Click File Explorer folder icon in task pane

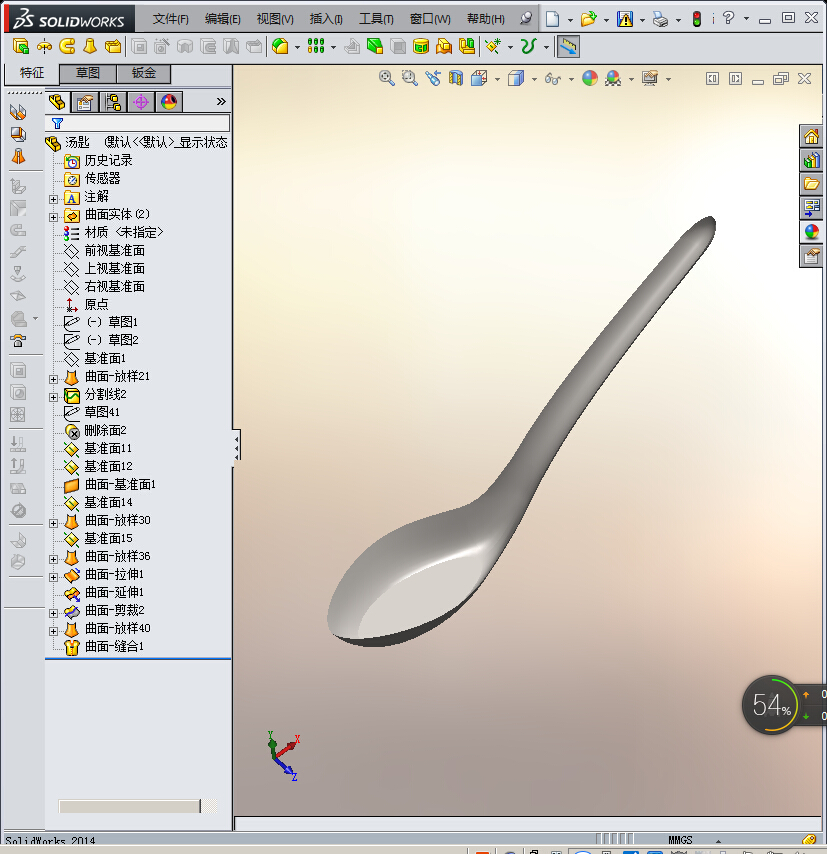[x=811, y=184]
